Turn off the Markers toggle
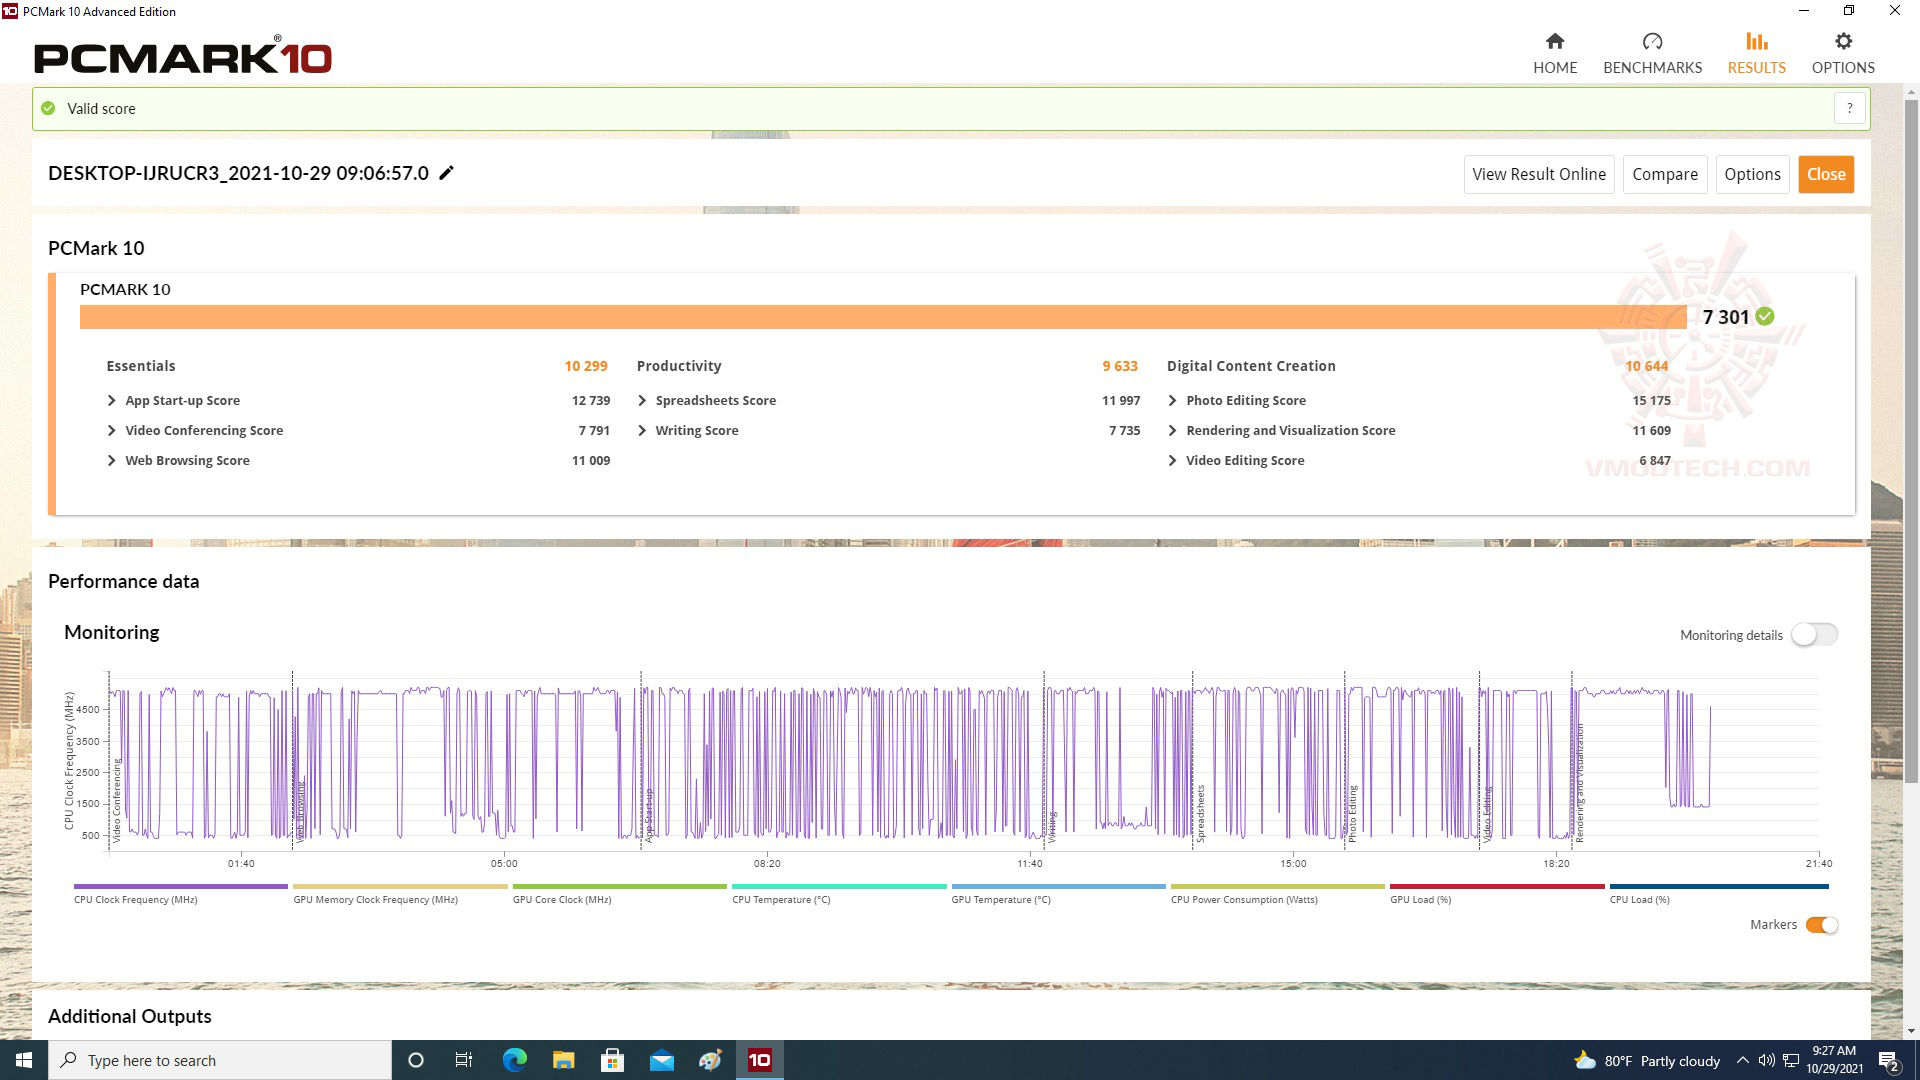 (x=1821, y=925)
